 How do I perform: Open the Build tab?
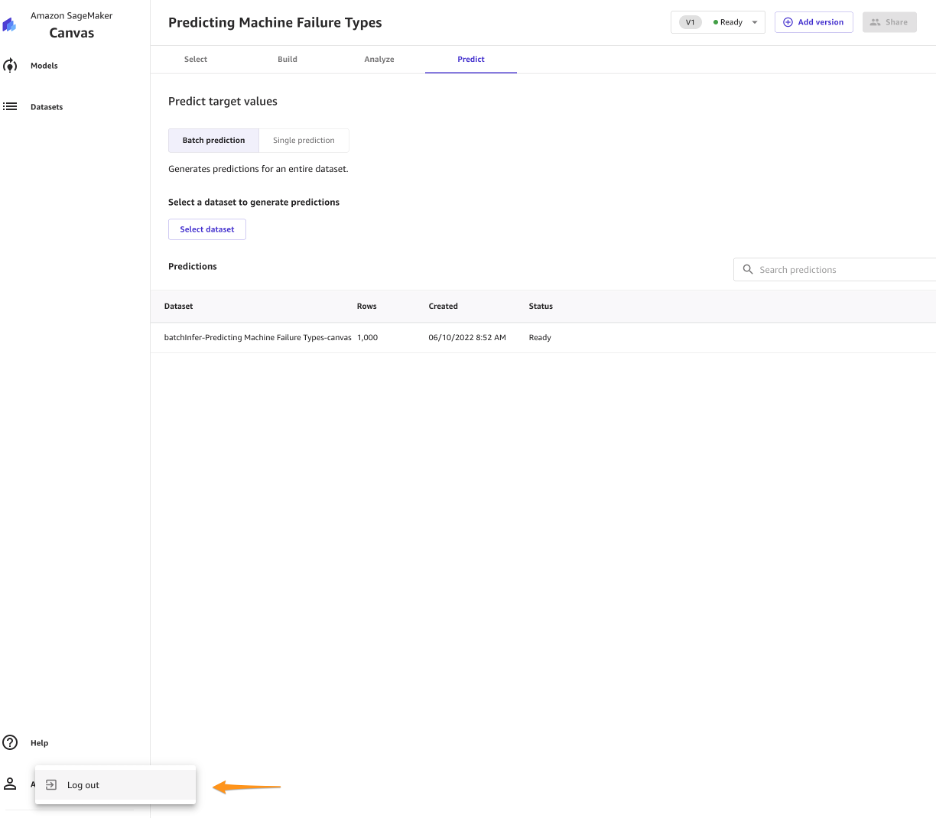point(287,59)
